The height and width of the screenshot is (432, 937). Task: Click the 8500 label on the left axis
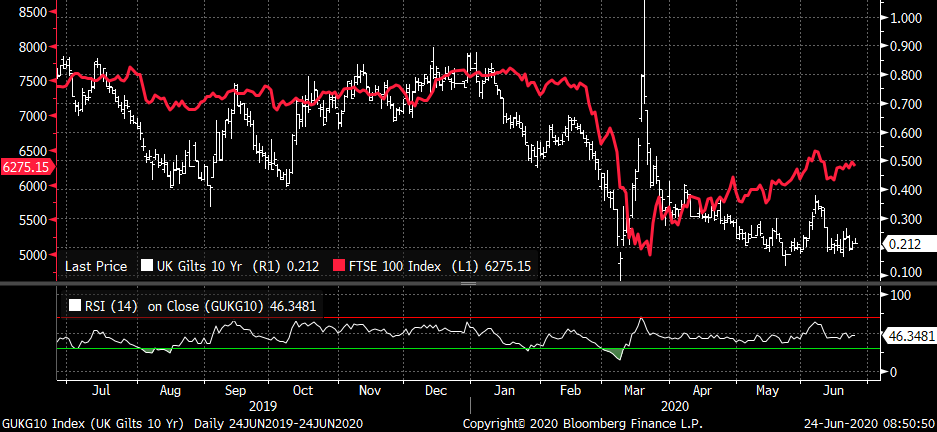(x=32, y=12)
